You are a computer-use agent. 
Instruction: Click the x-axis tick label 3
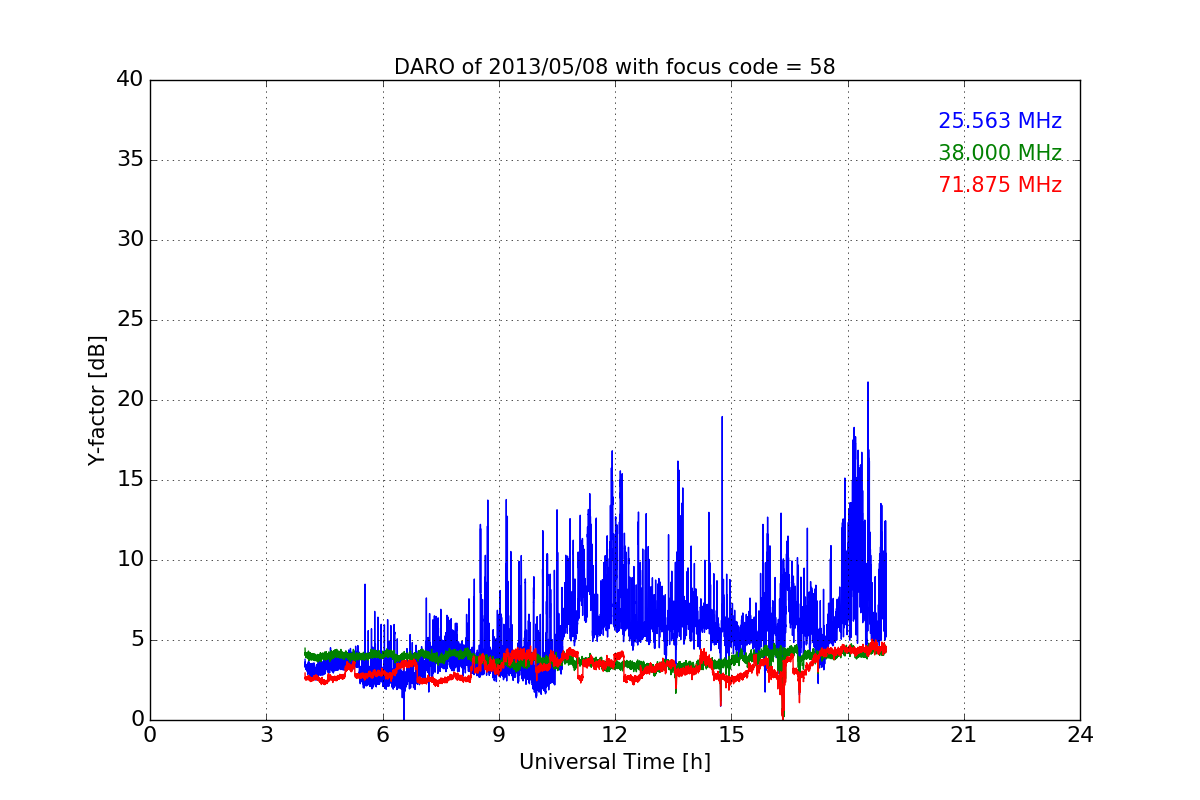266,735
